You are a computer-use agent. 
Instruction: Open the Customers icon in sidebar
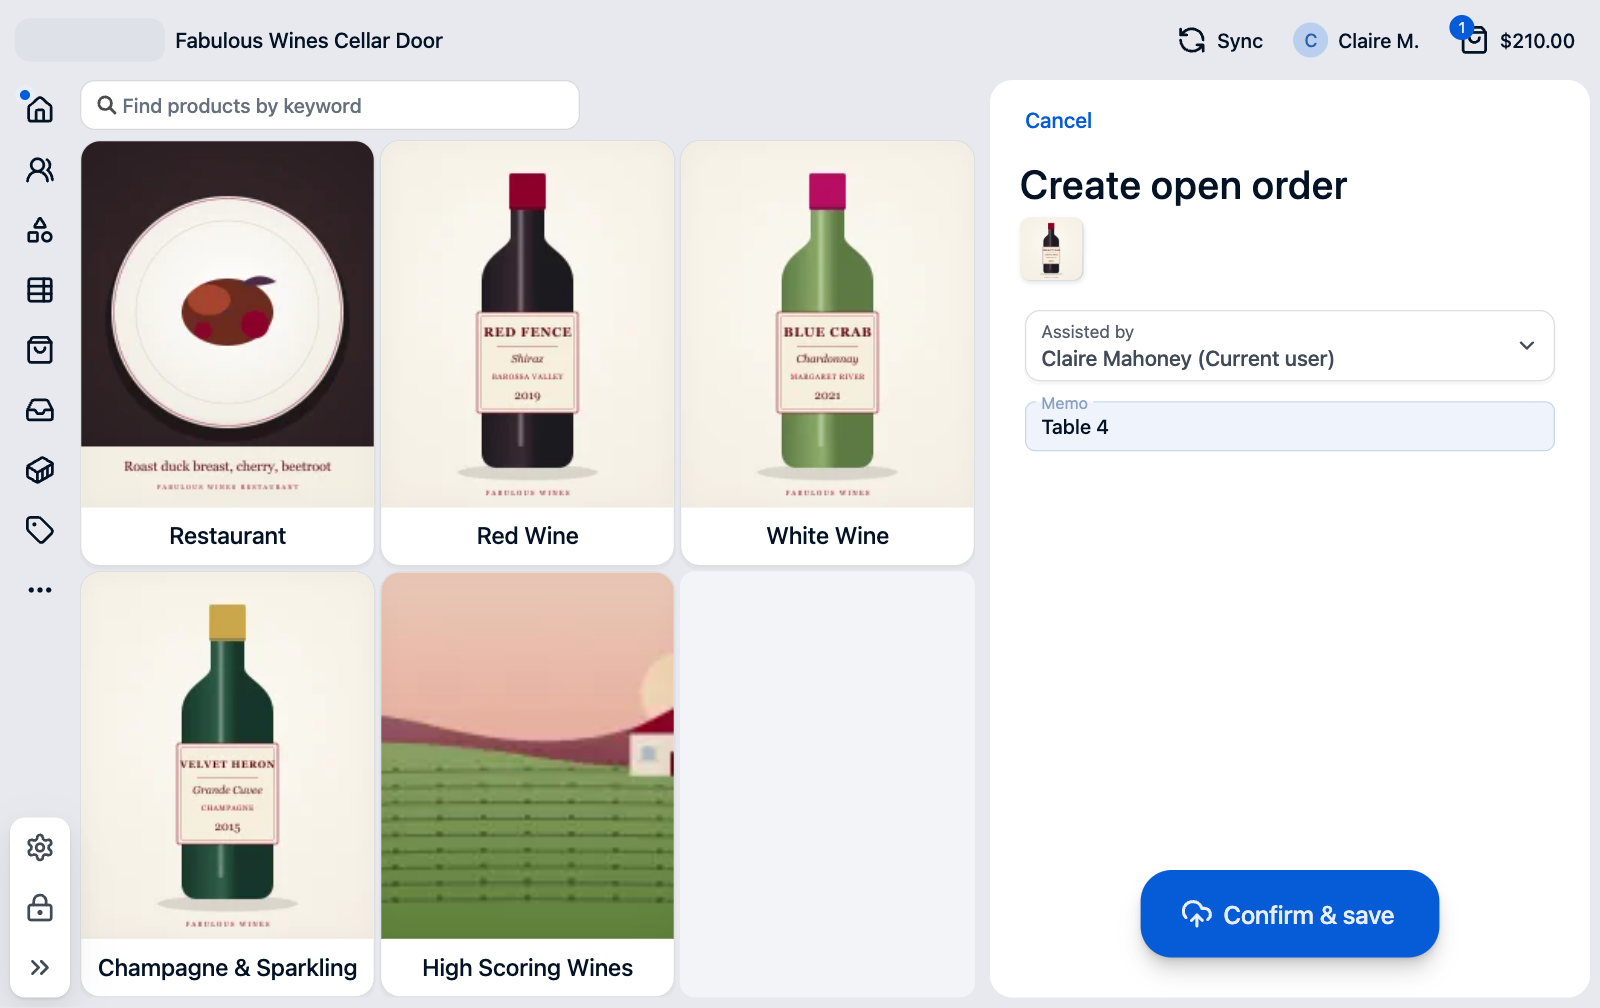point(40,170)
